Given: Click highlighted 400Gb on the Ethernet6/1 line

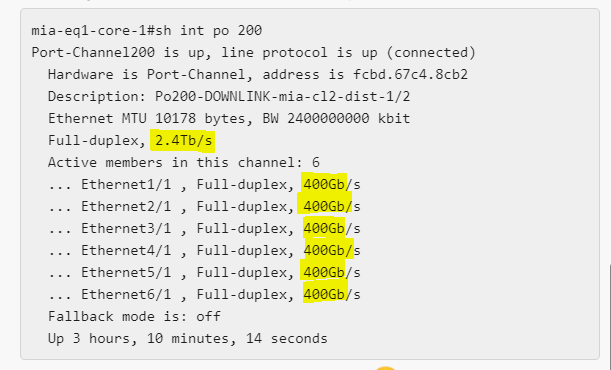Looking at the screenshot, I should point(325,294).
